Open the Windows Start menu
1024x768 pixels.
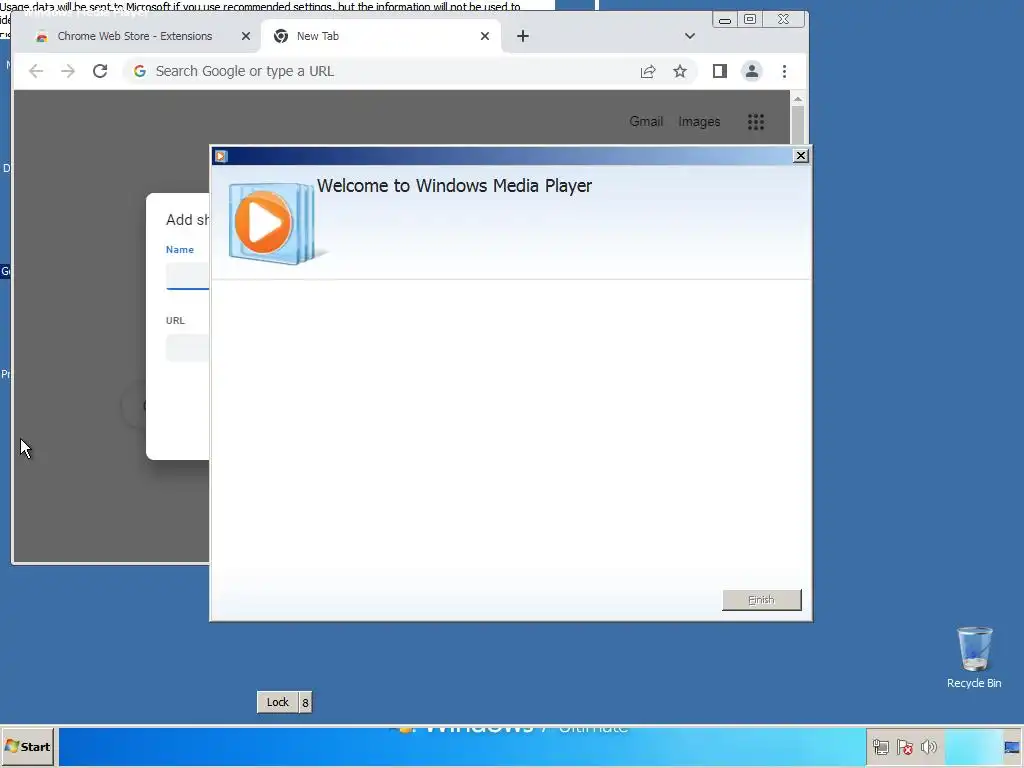pyautogui.click(x=28, y=746)
